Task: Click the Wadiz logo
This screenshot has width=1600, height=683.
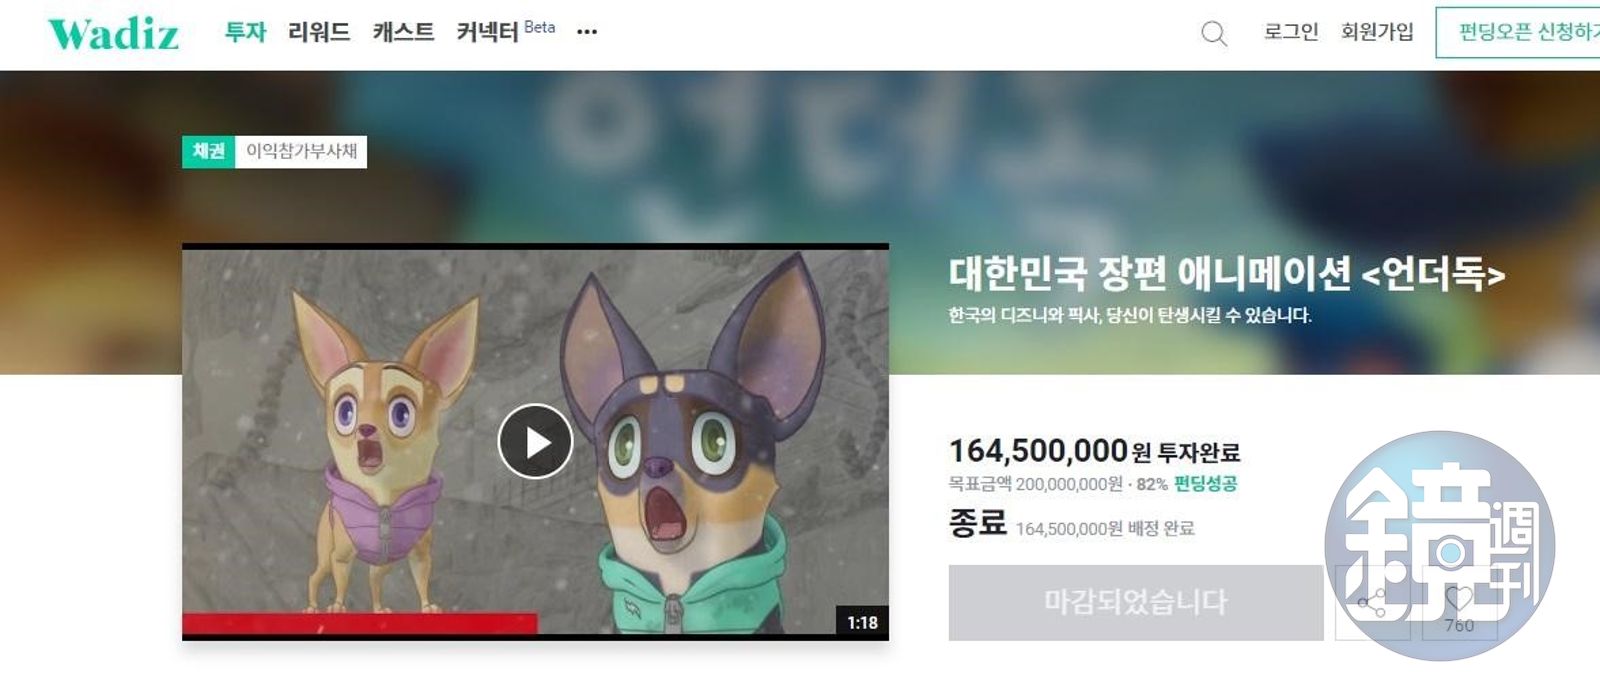Action: [x=114, y=33]
